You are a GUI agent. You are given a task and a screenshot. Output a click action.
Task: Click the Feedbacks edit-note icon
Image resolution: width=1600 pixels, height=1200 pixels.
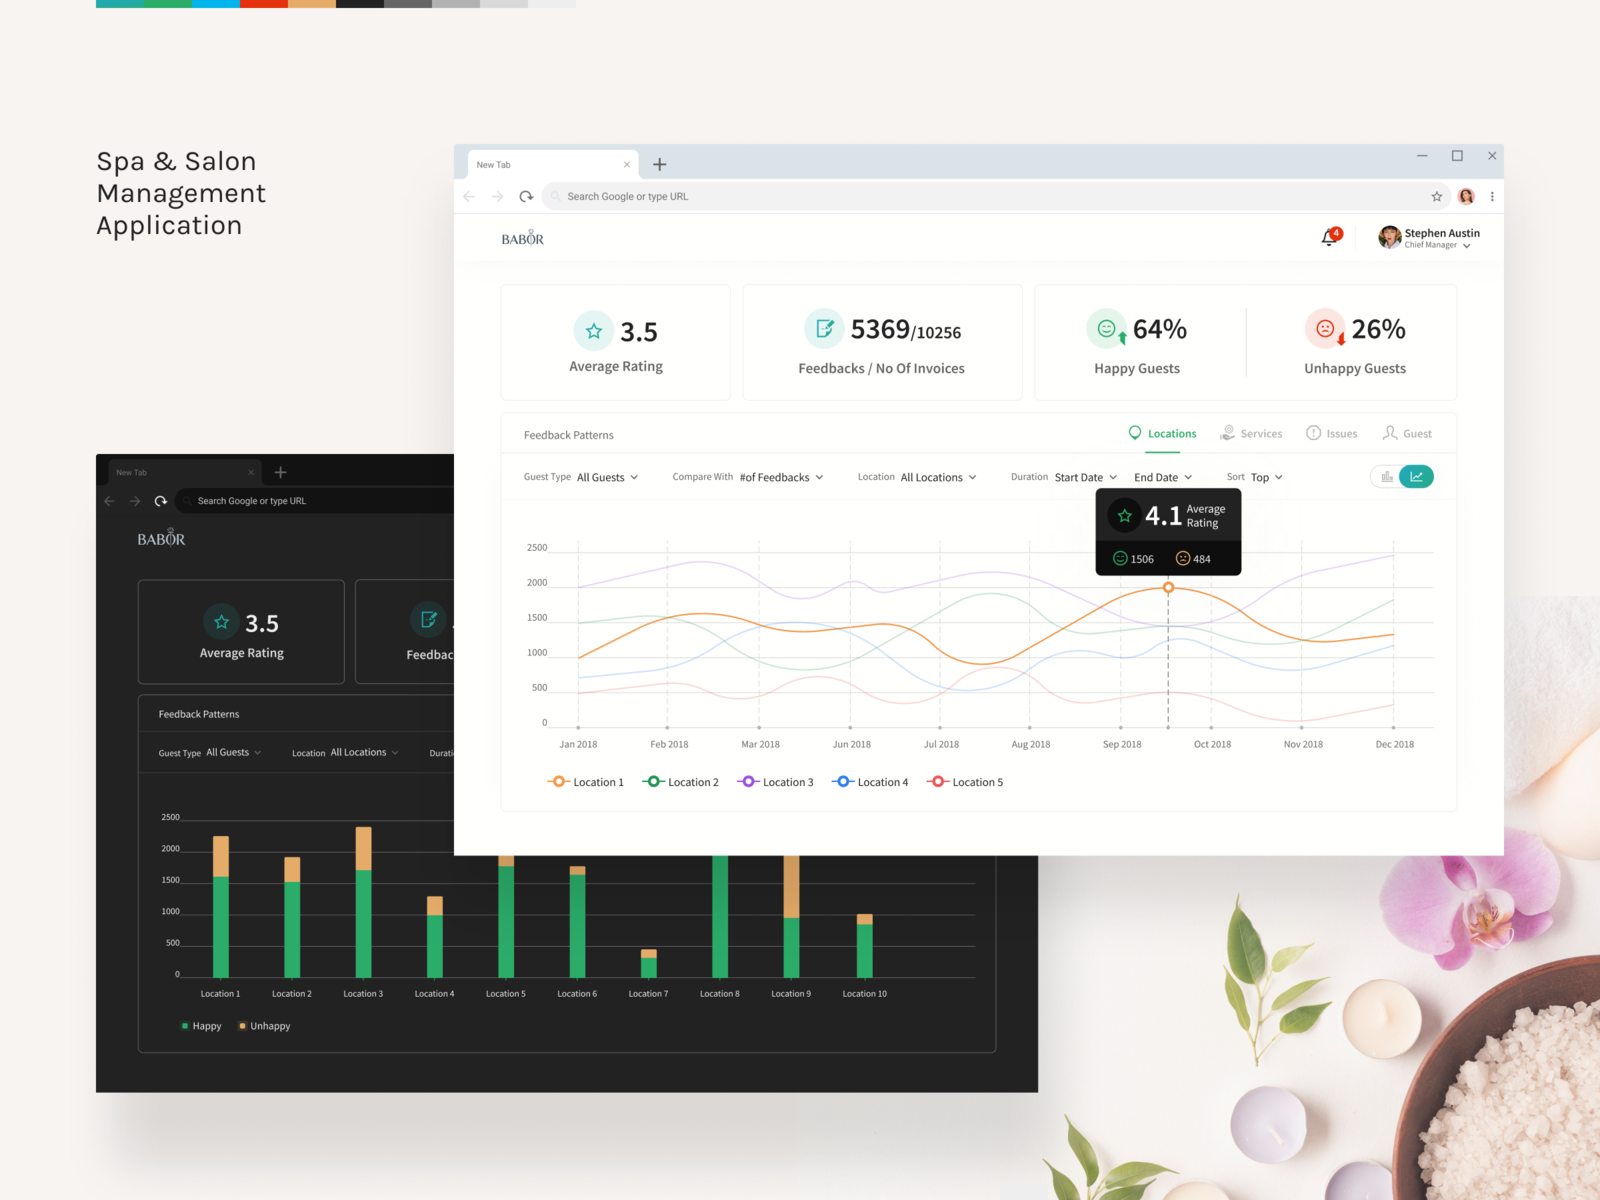pos(822,328)
